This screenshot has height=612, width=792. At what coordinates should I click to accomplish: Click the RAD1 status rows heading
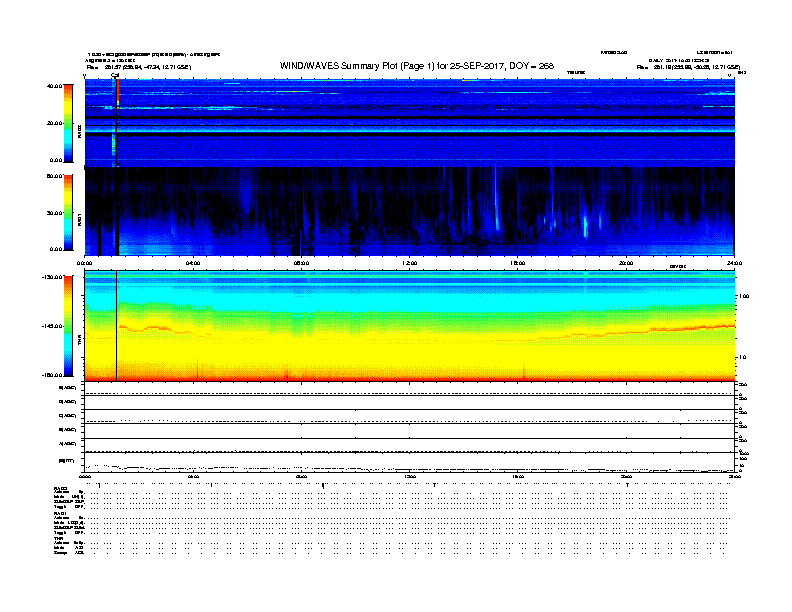(60, 514)
